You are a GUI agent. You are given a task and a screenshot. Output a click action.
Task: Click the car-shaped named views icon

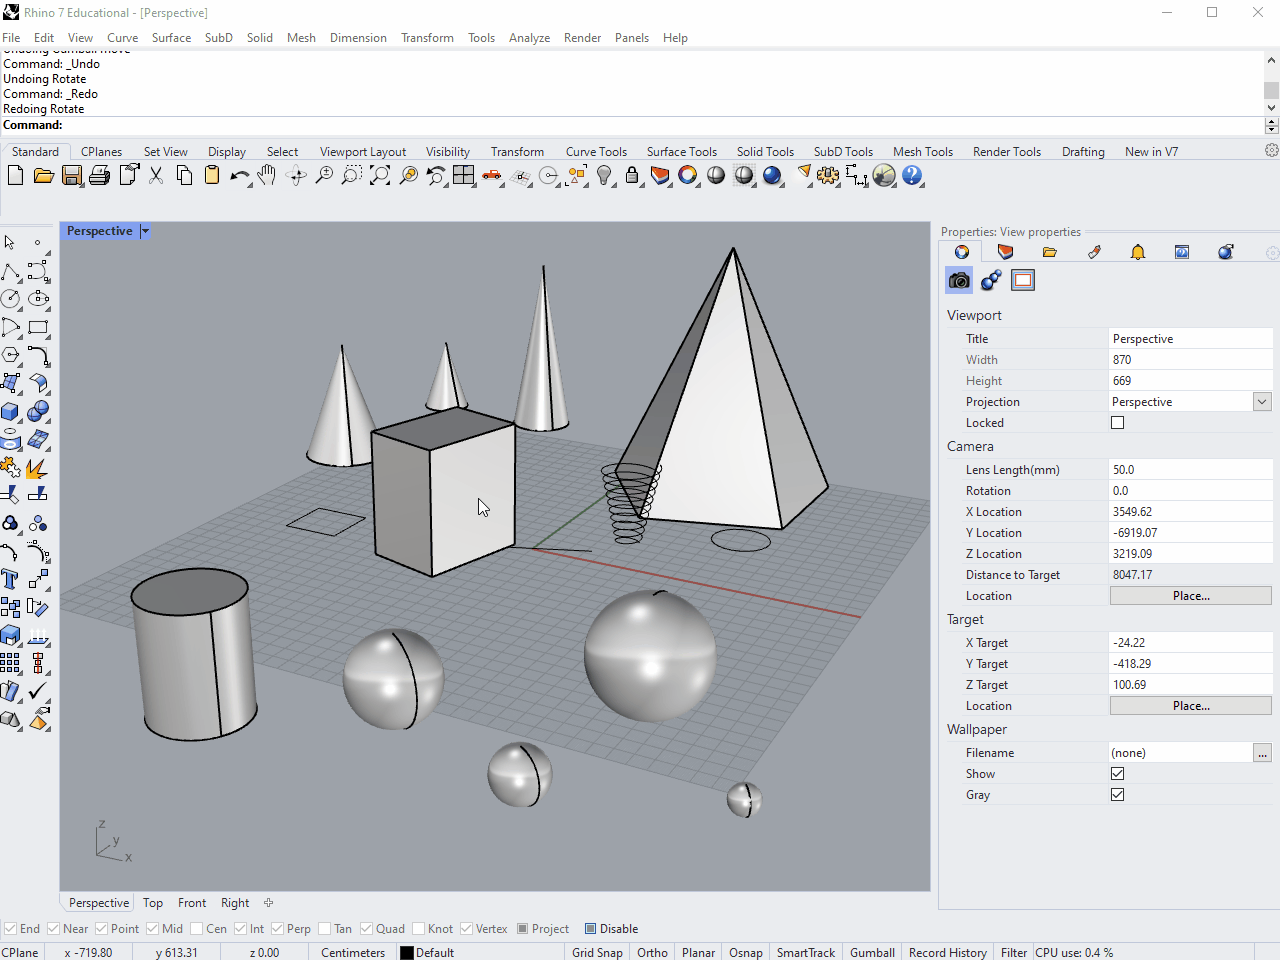[492, 176]
